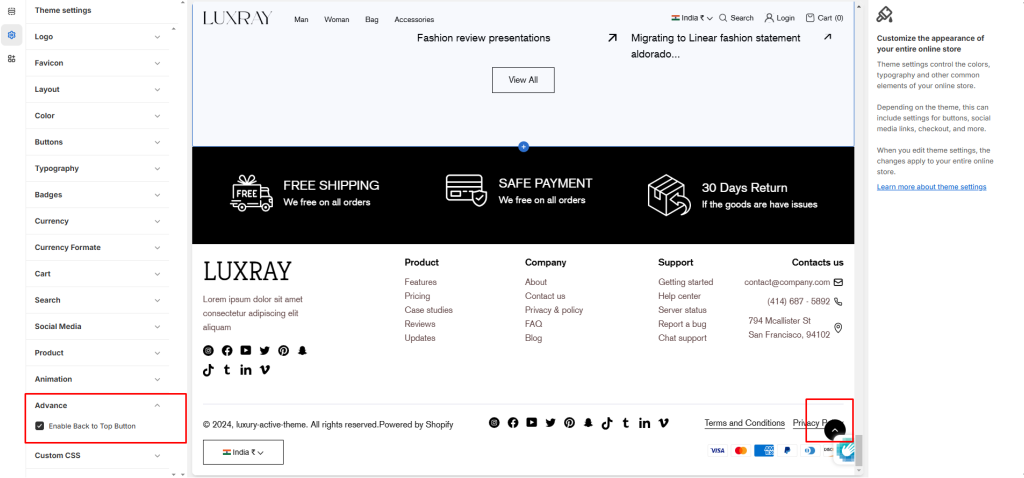Expand the Favicon settings section
The width and height of the screenshot is (1024, 478).
click(x=97, y=63)
